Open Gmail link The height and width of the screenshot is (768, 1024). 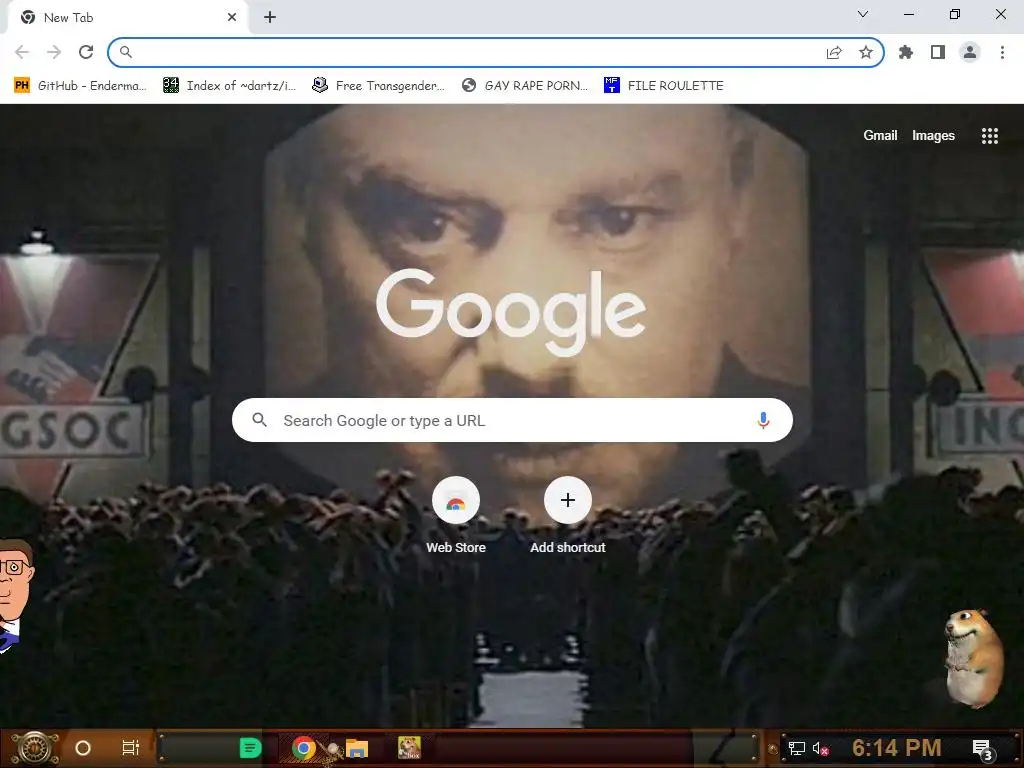pos(880,135)
